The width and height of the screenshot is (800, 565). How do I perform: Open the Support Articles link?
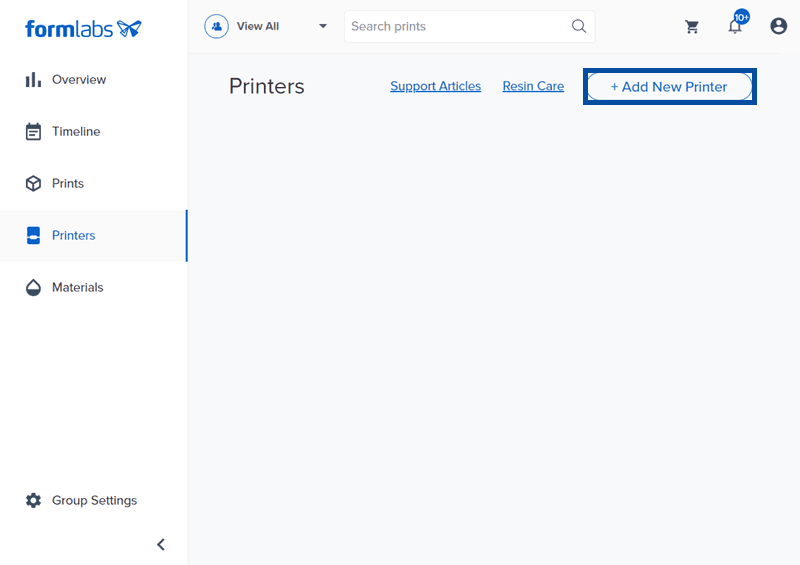click(435, 86)
